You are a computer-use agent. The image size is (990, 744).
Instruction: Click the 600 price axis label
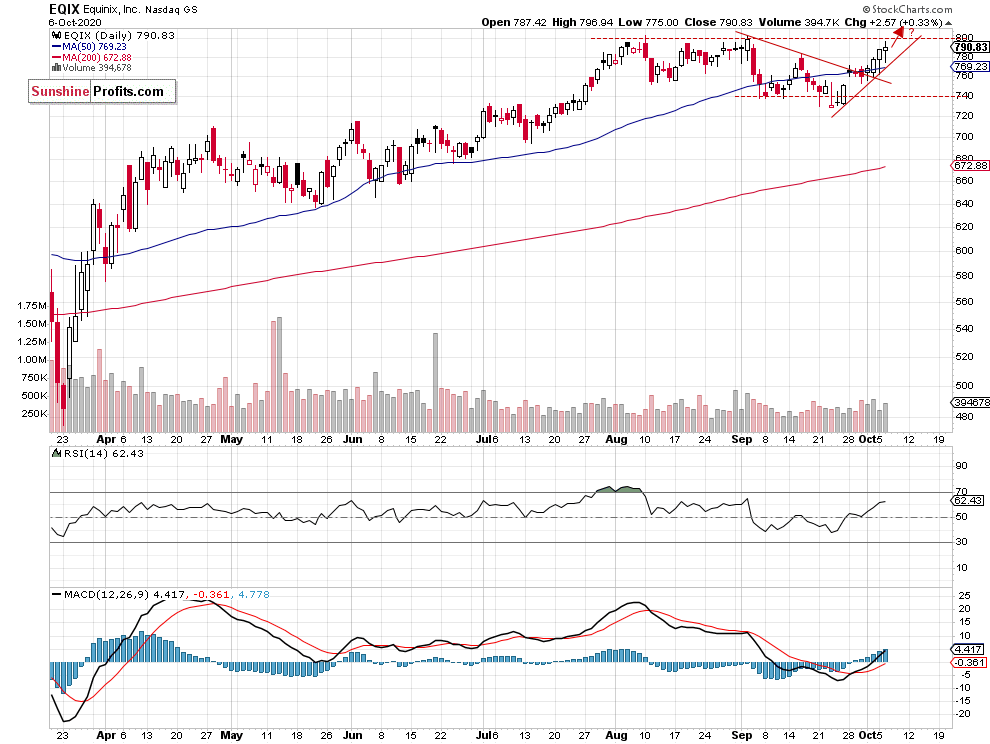click(964, 251)
